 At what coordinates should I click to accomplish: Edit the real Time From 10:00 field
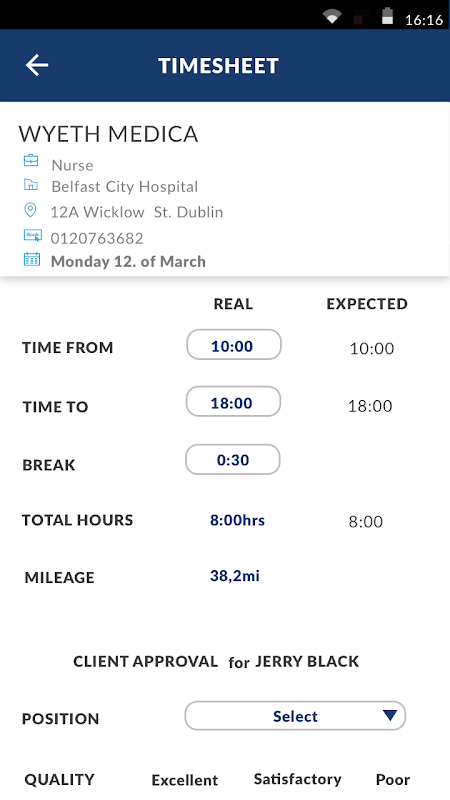(x=234, y=345)
